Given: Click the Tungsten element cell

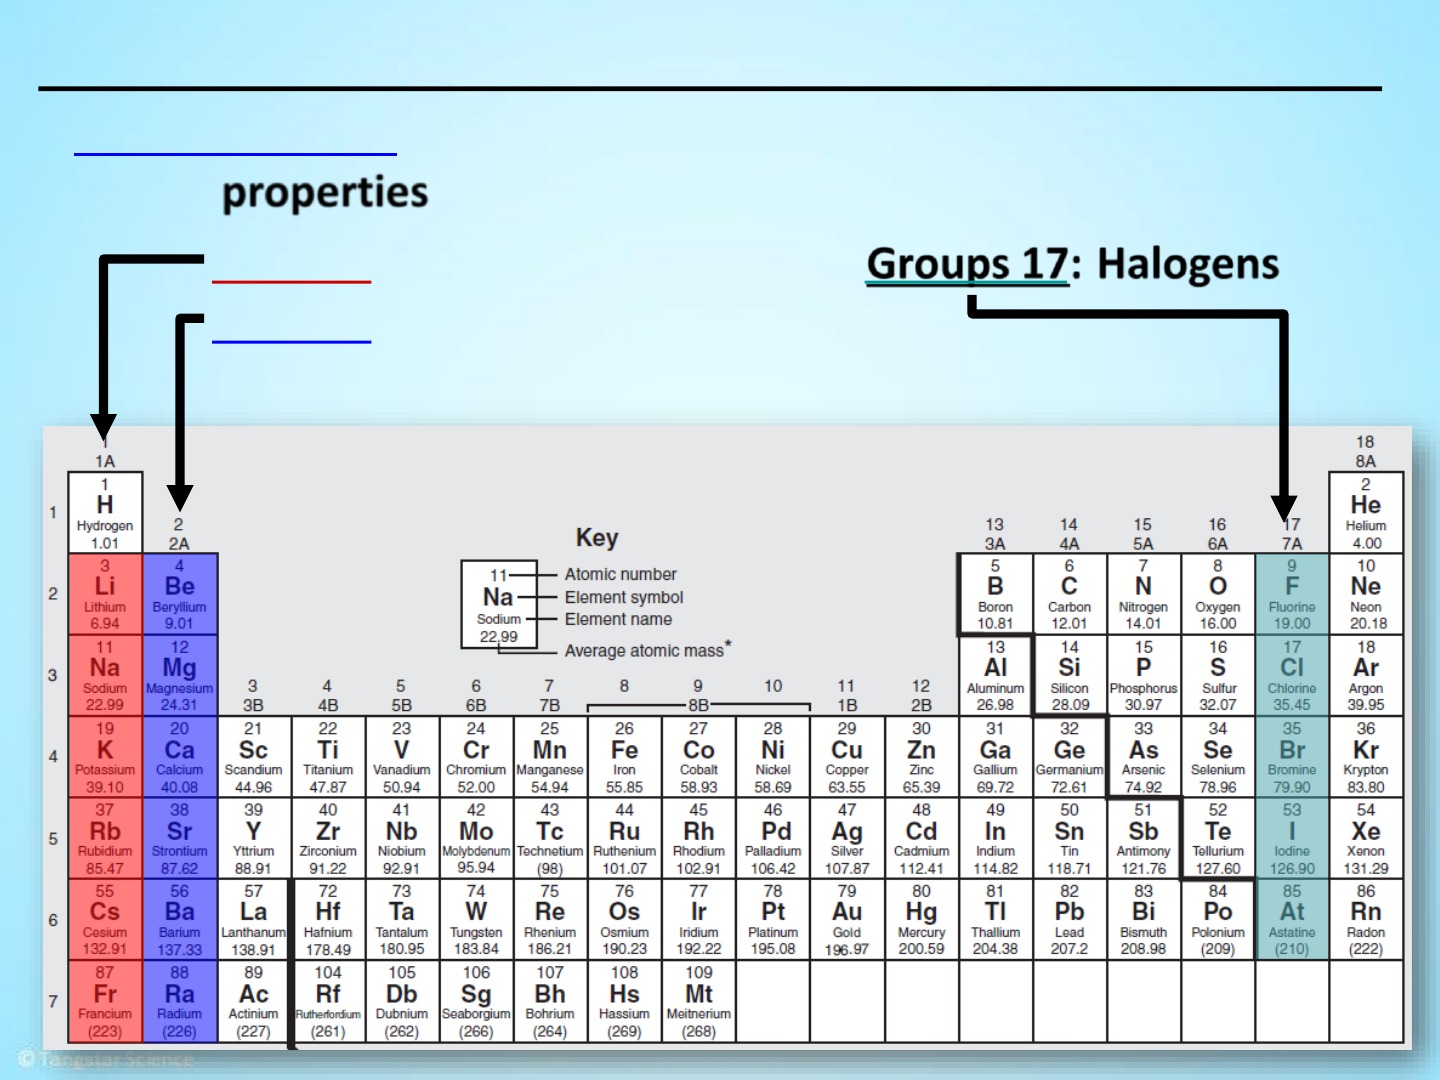Looking at the screenshot, I should point(476,919).
